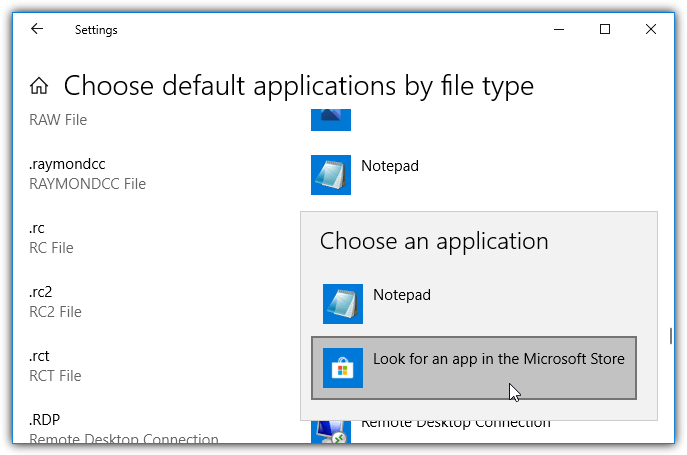This screenshot has height=455, width=687.
Task: Click the vertical scrollbar thumb
Action: [670, 336]
